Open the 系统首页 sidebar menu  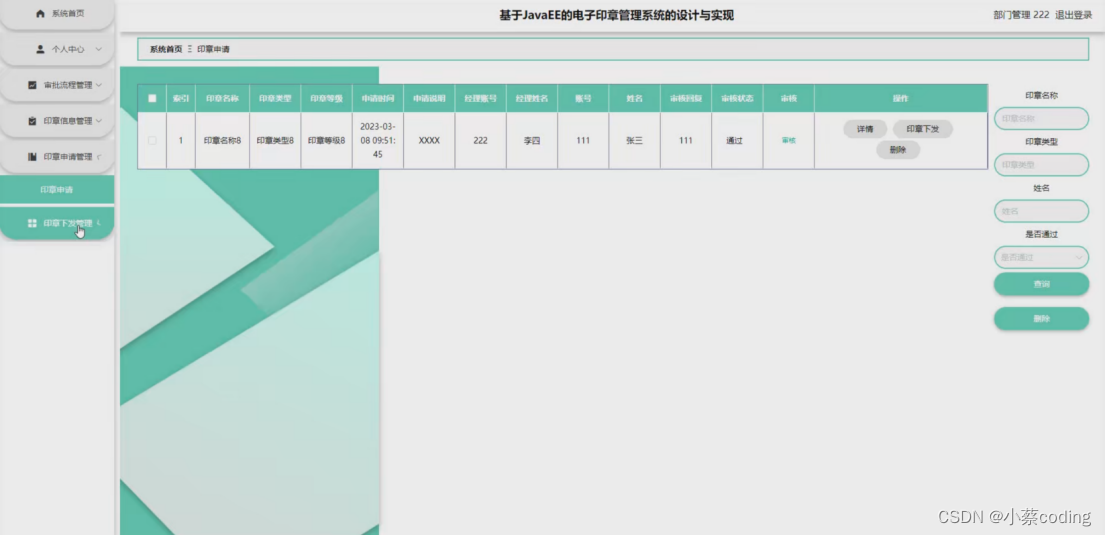coord(57,14)
